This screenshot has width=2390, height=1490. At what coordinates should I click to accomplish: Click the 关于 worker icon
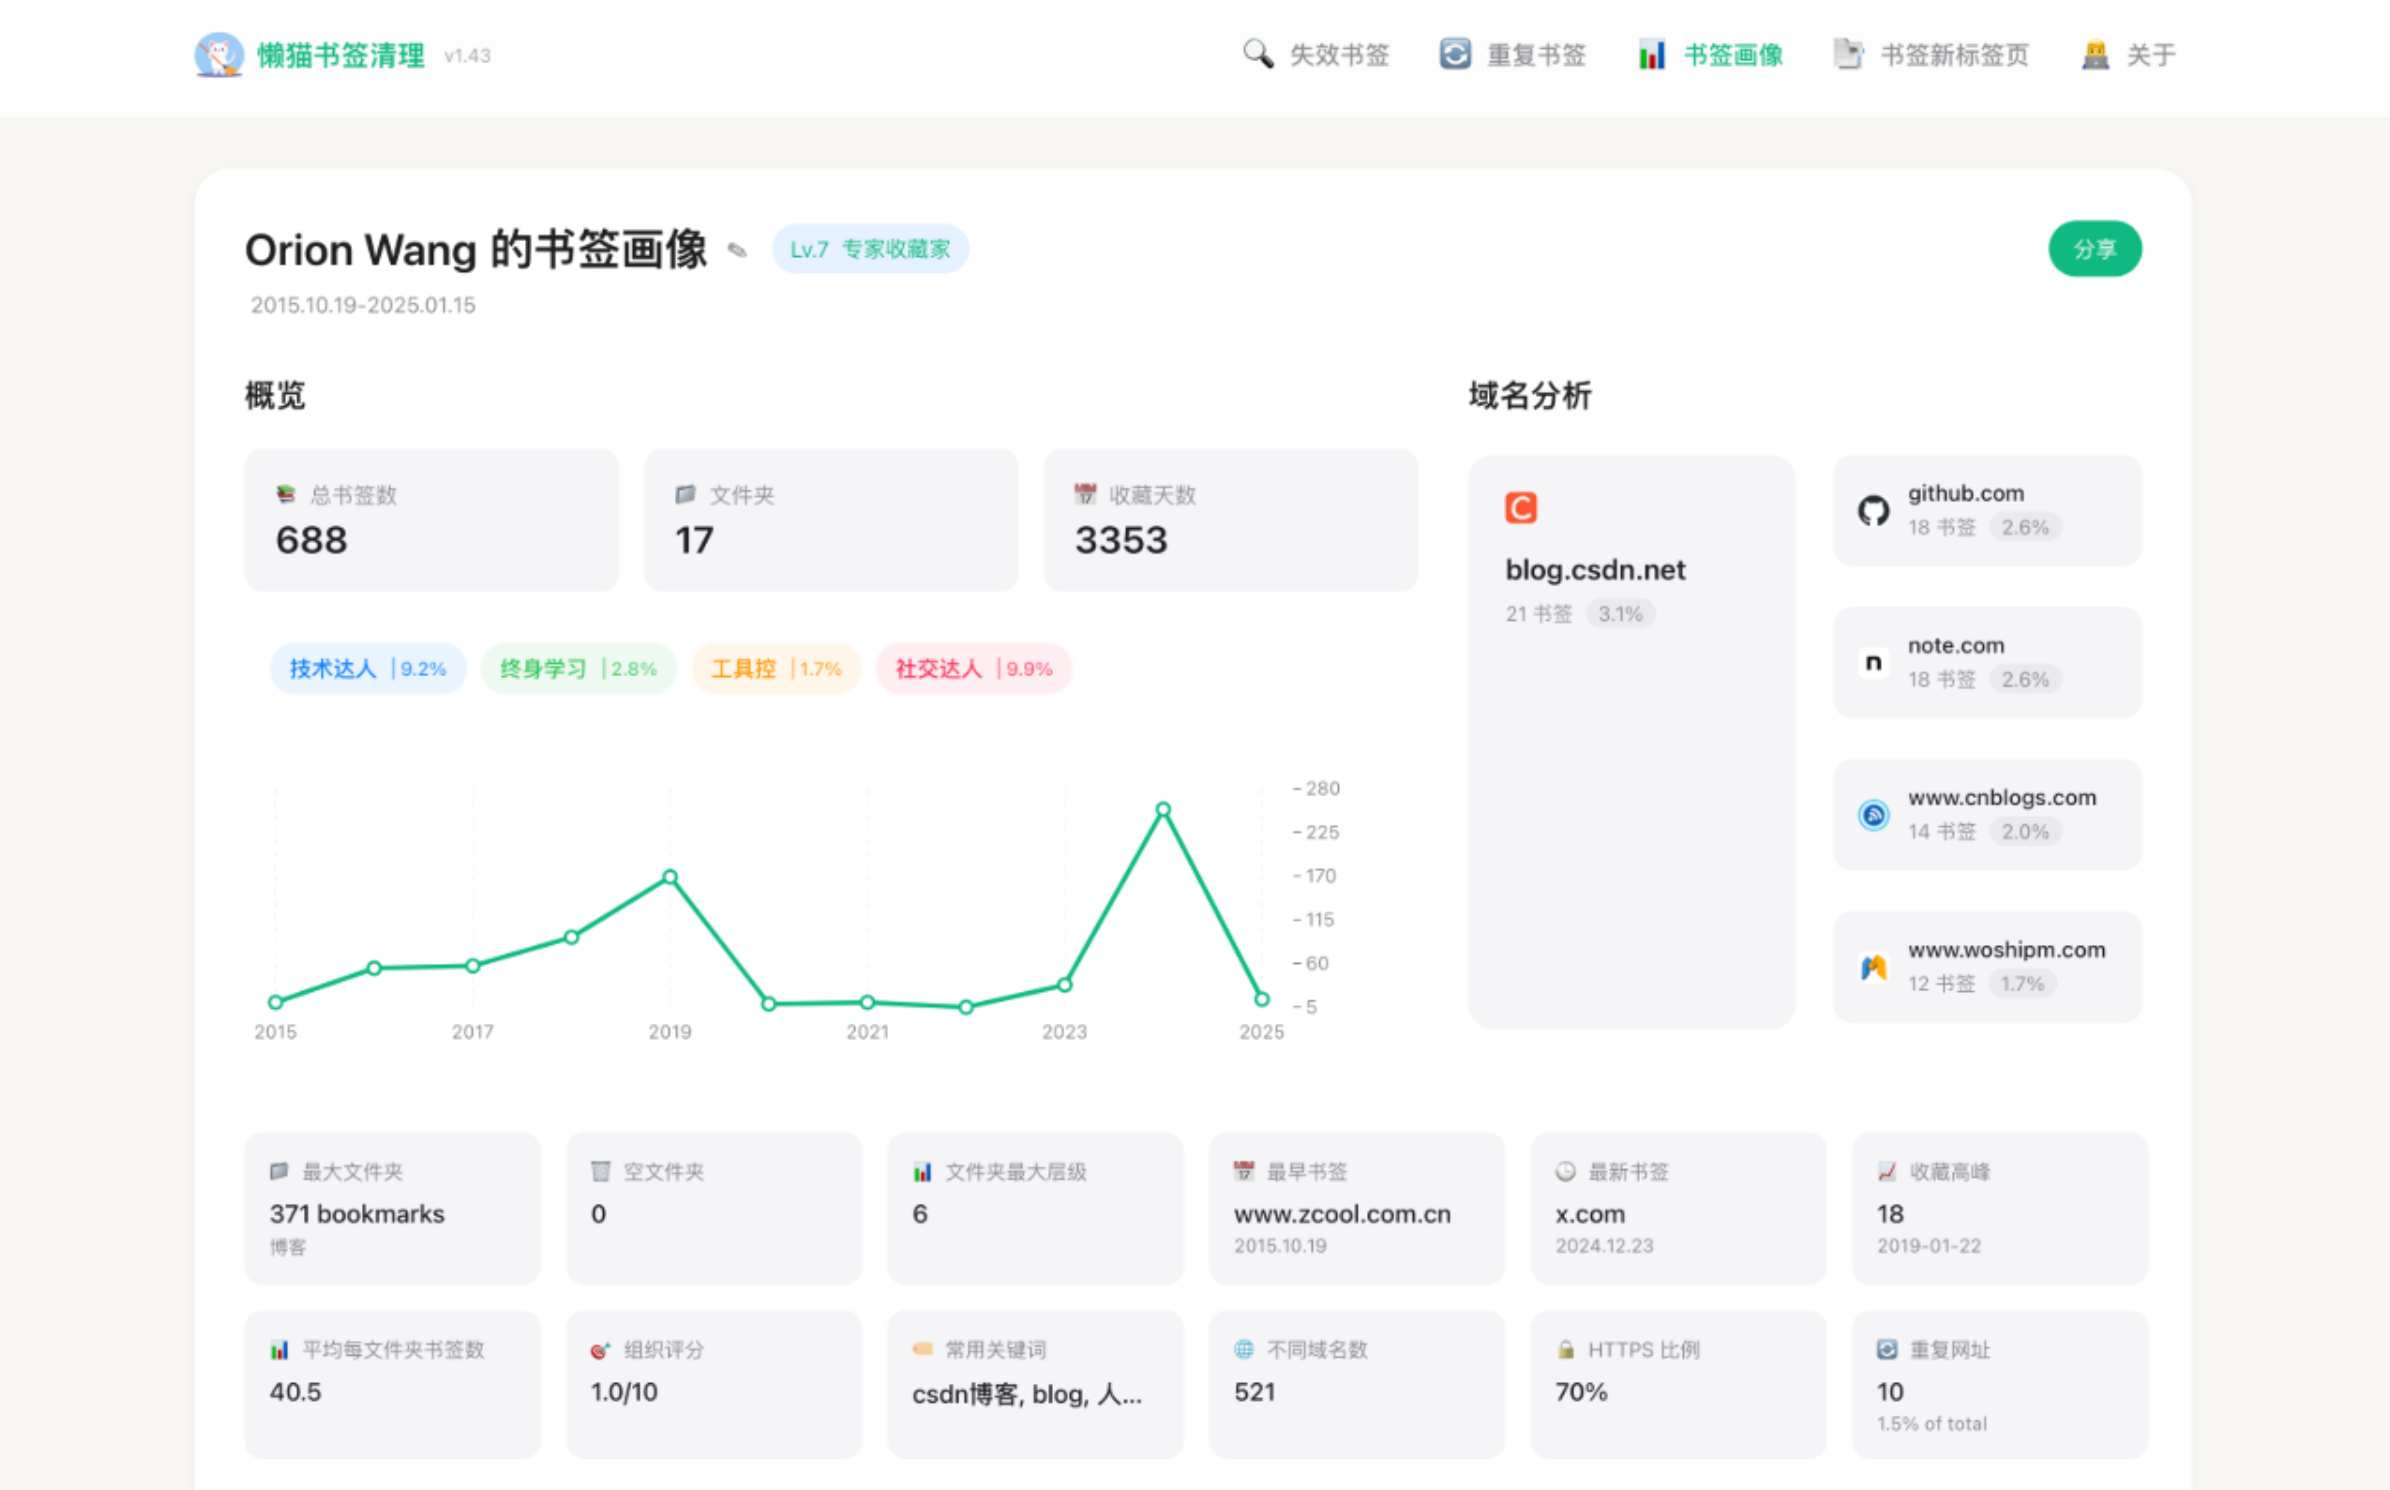pos(2096,54)
